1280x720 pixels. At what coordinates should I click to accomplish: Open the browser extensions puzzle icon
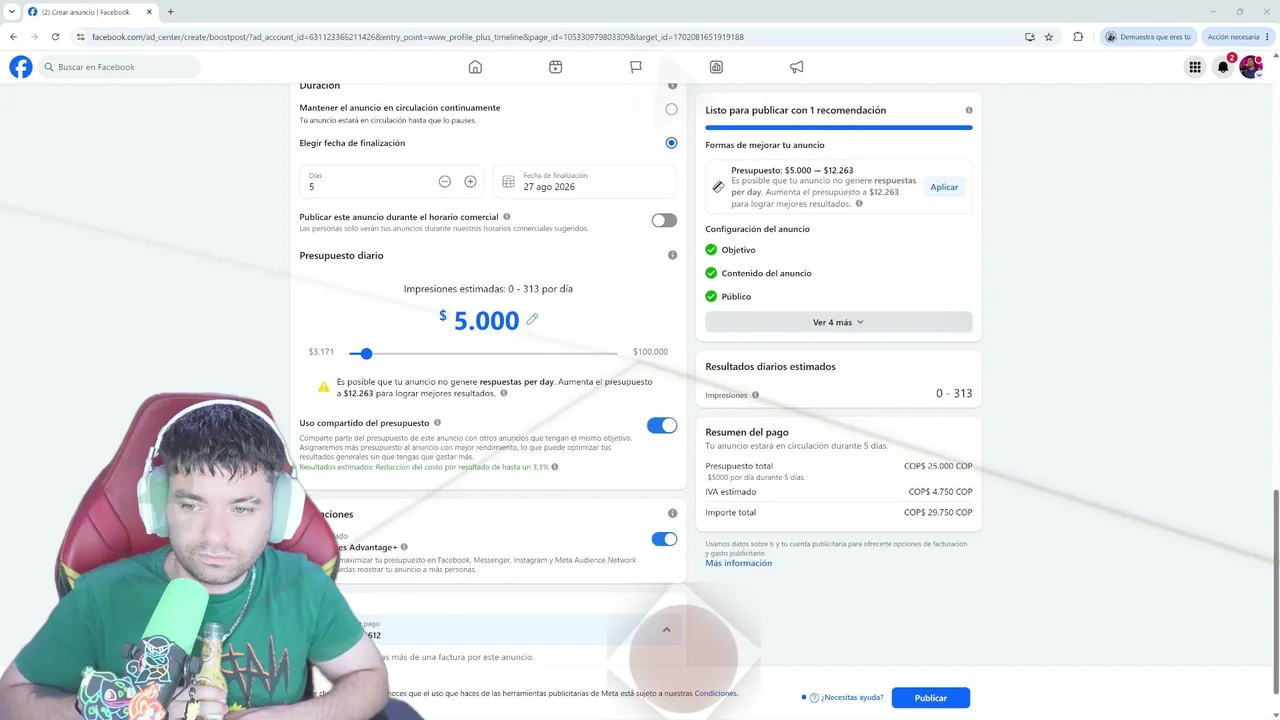(1078, 37)
